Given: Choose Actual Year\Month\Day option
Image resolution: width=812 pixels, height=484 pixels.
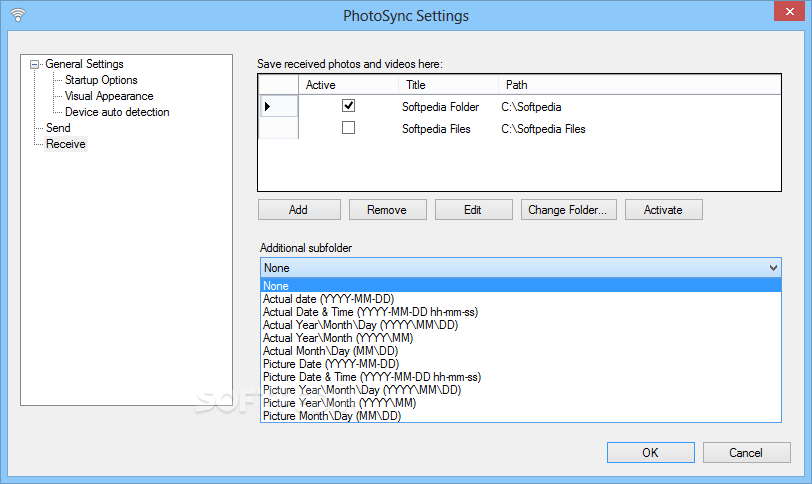Looking at the screenshot, I should [520, 325].
